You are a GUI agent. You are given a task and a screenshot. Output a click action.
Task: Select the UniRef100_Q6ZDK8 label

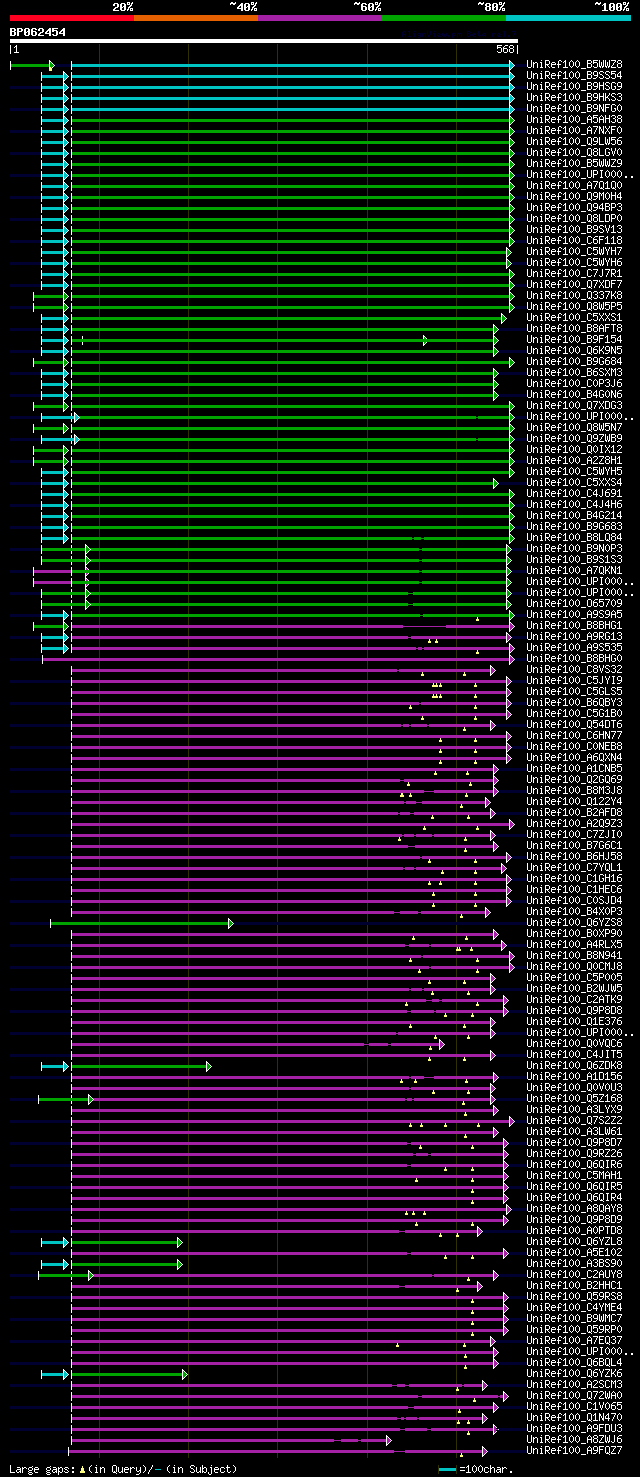[x=574, y=1065]
